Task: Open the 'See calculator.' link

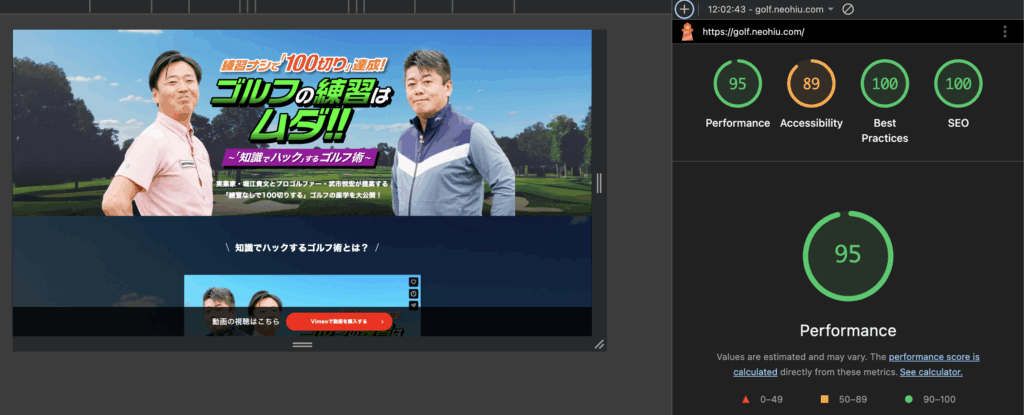Action: (930, 372)
